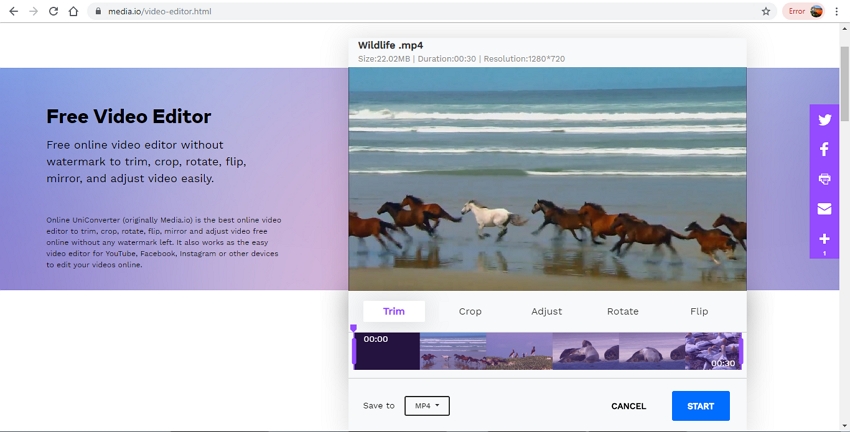Image resolution: width=850 pixels, height=432 pixels.
Task: Reload the page in the browser
Action: (x=53, y=12)
